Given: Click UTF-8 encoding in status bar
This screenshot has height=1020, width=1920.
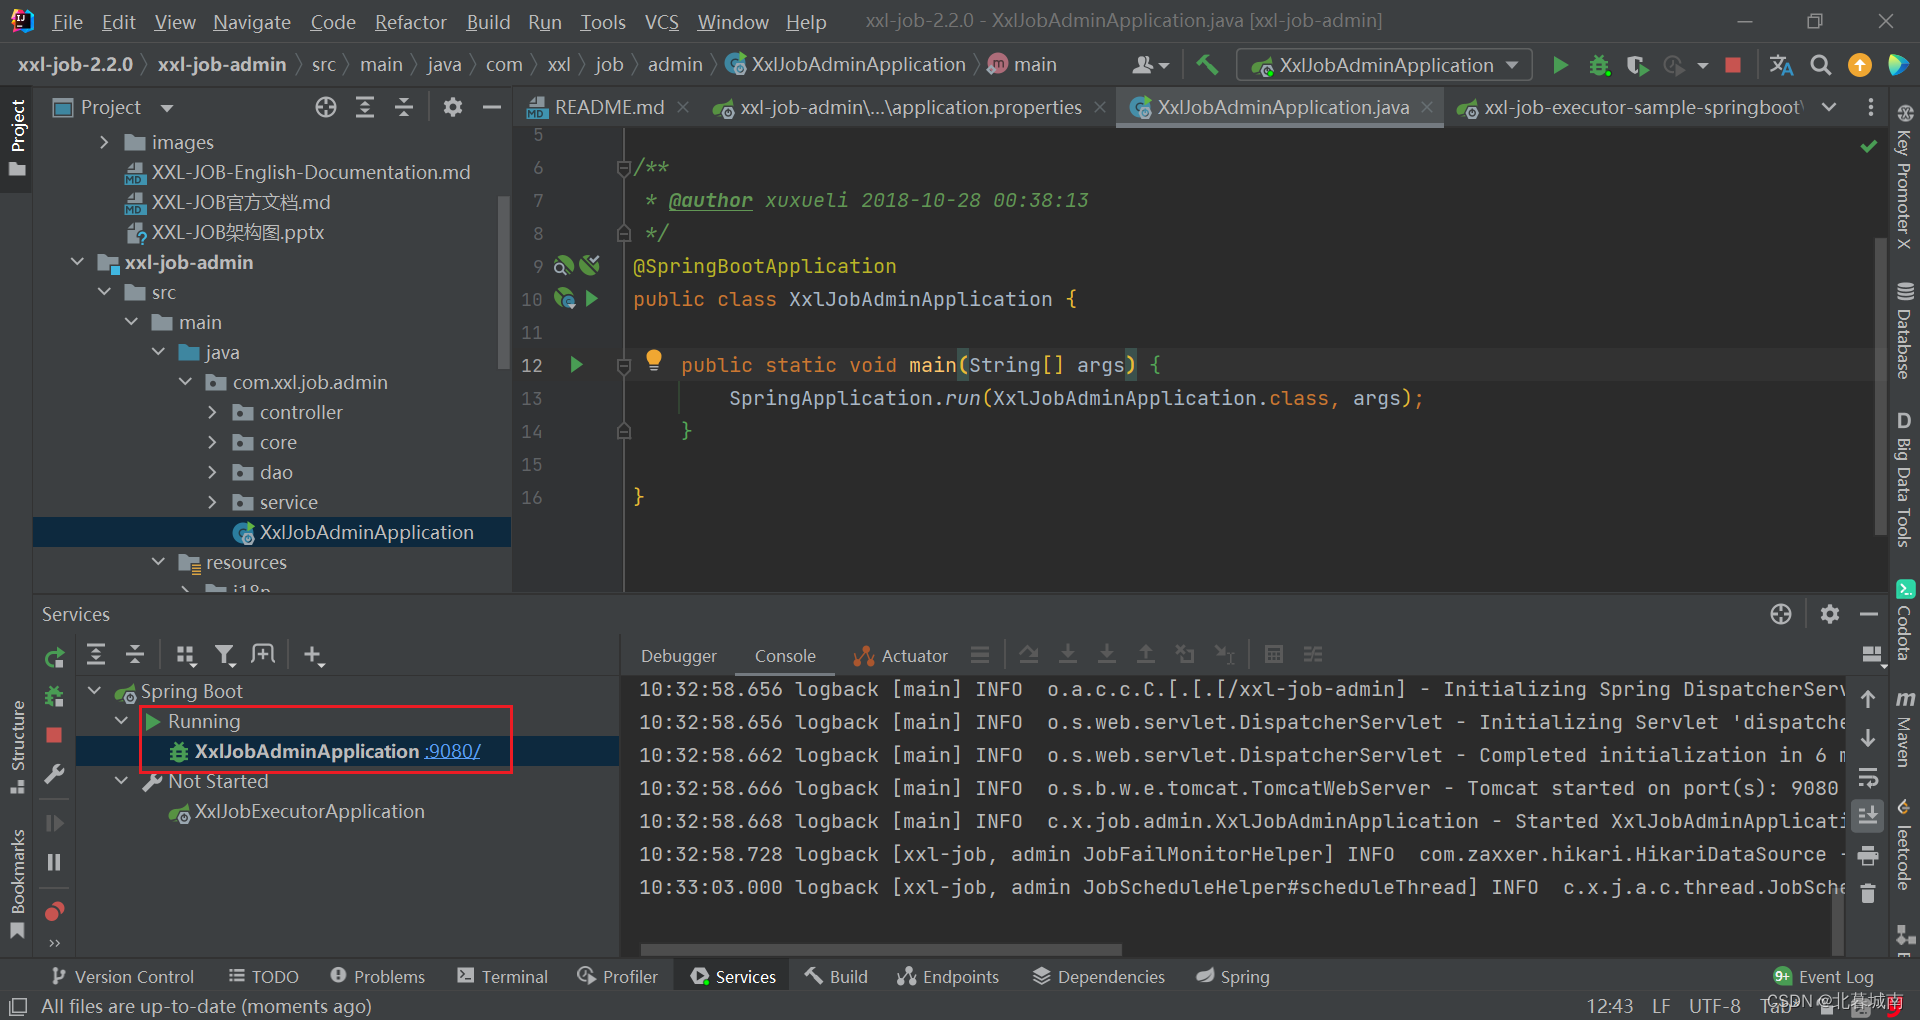Looking at the screenshot, I should pos(1714,1005).
